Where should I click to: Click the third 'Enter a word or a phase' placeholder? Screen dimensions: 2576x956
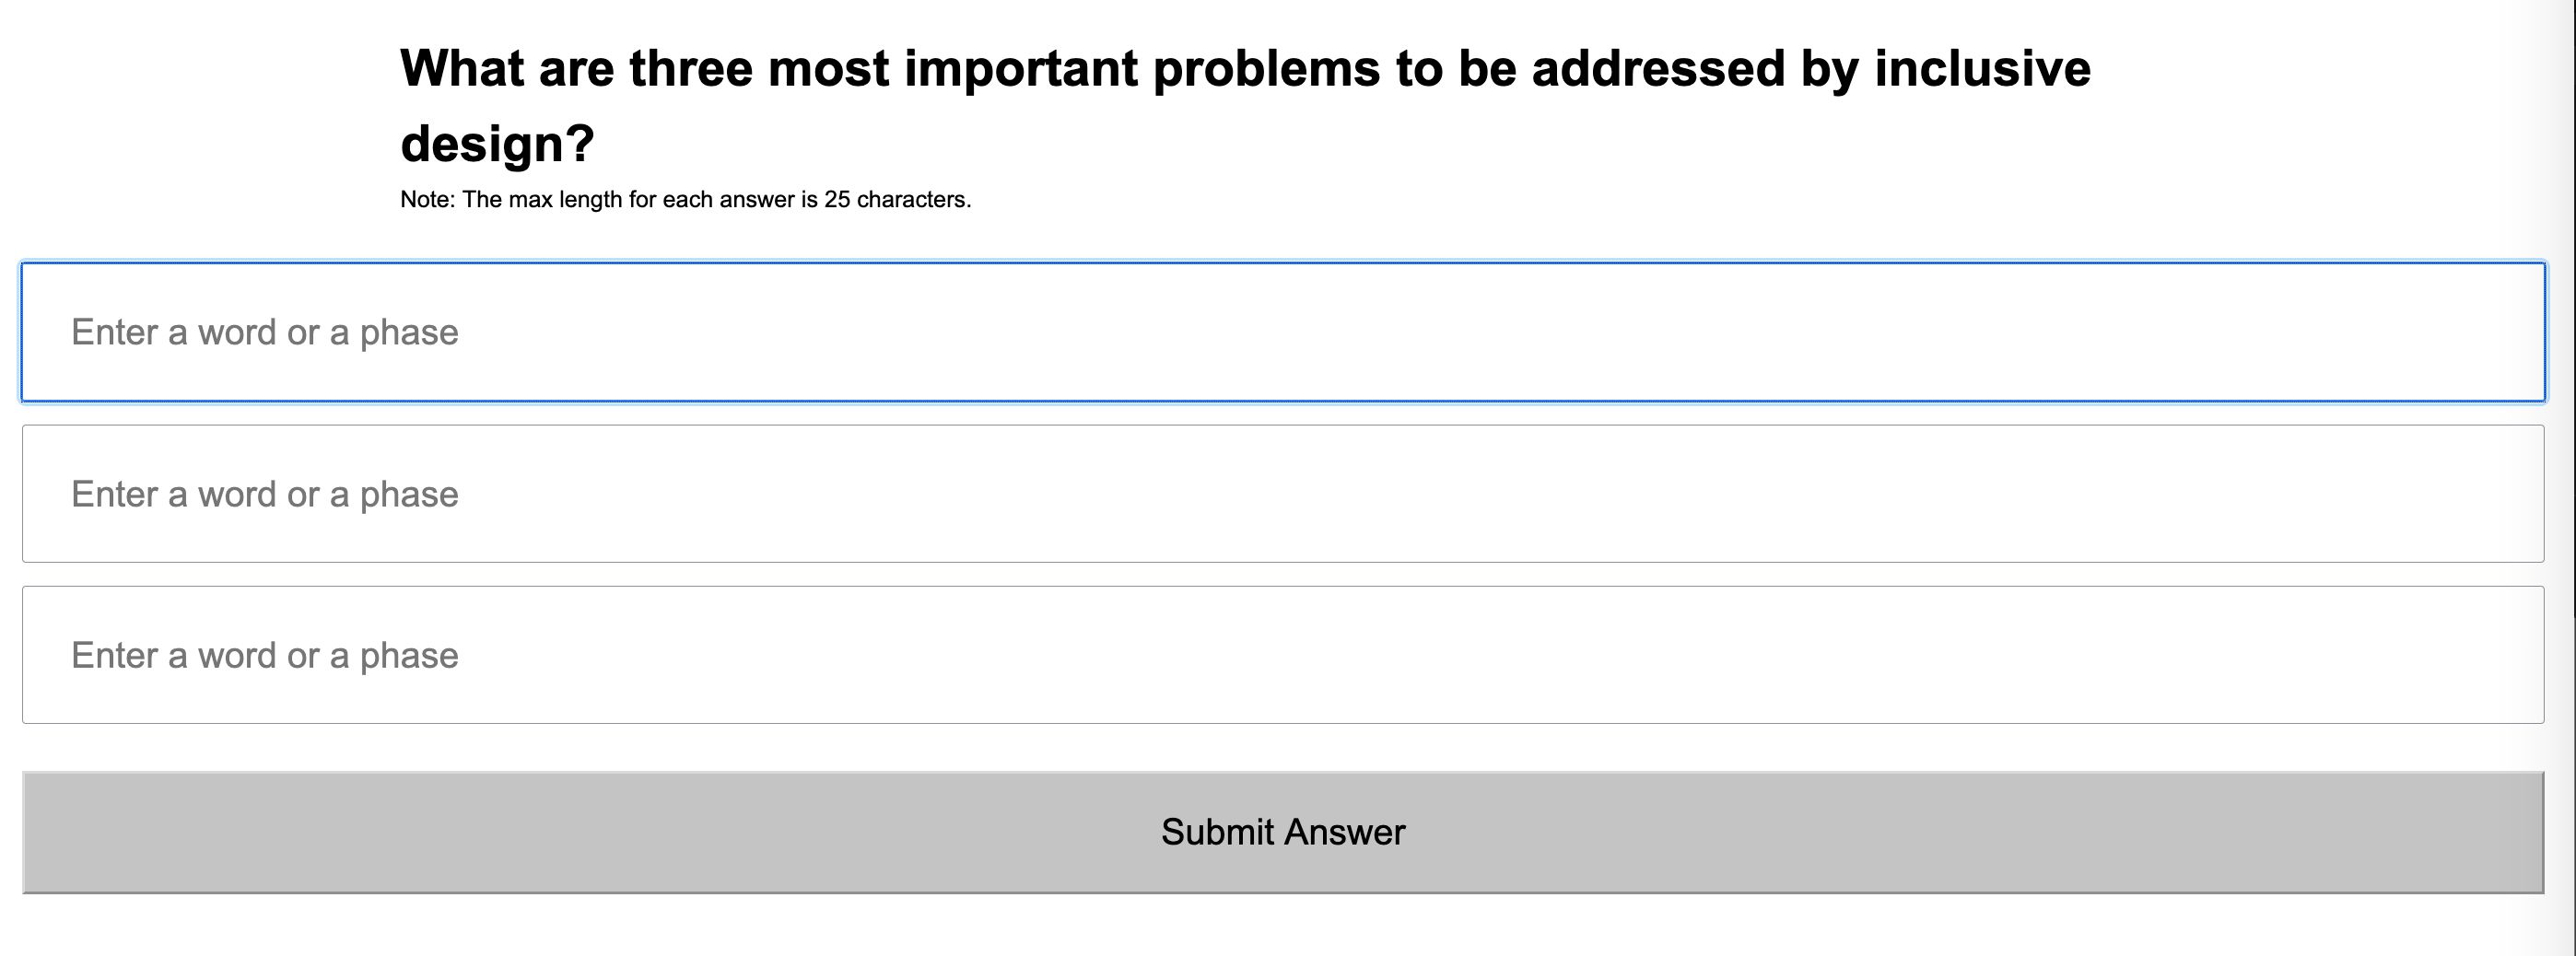(x=264, y=655)
